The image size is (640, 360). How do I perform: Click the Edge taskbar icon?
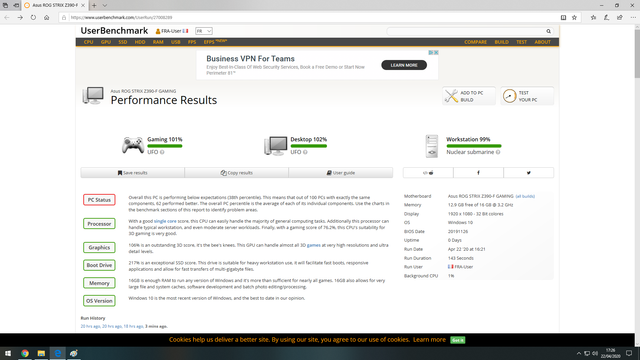coord(58,353)
